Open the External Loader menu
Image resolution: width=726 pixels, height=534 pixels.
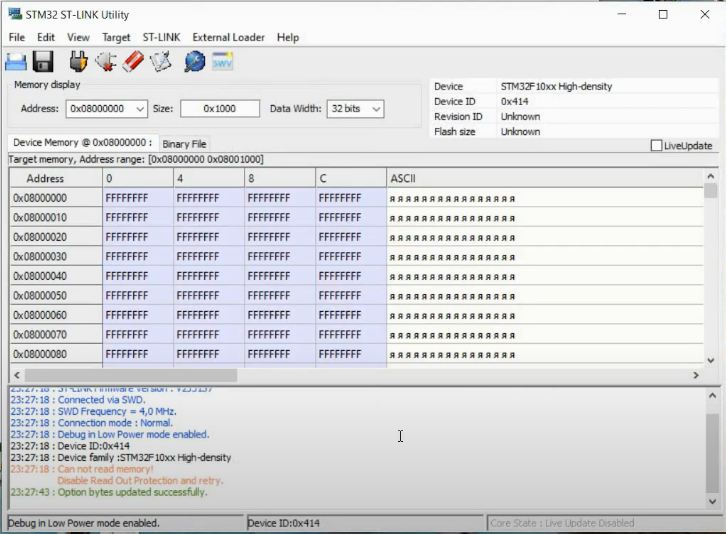(228, 37)
